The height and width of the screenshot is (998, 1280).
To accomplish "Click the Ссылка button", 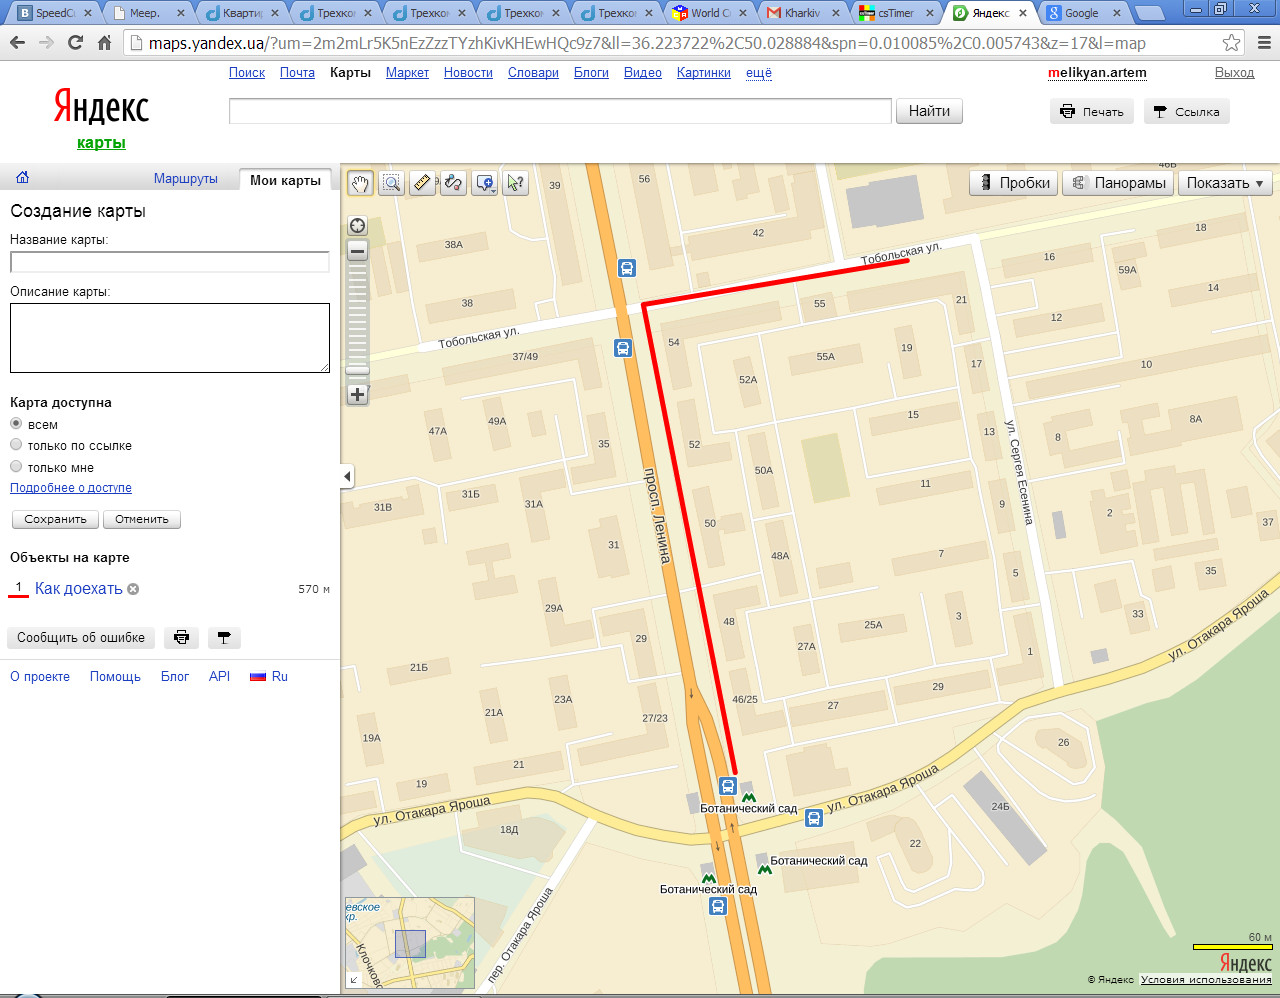I will (x=1186, y=112).
